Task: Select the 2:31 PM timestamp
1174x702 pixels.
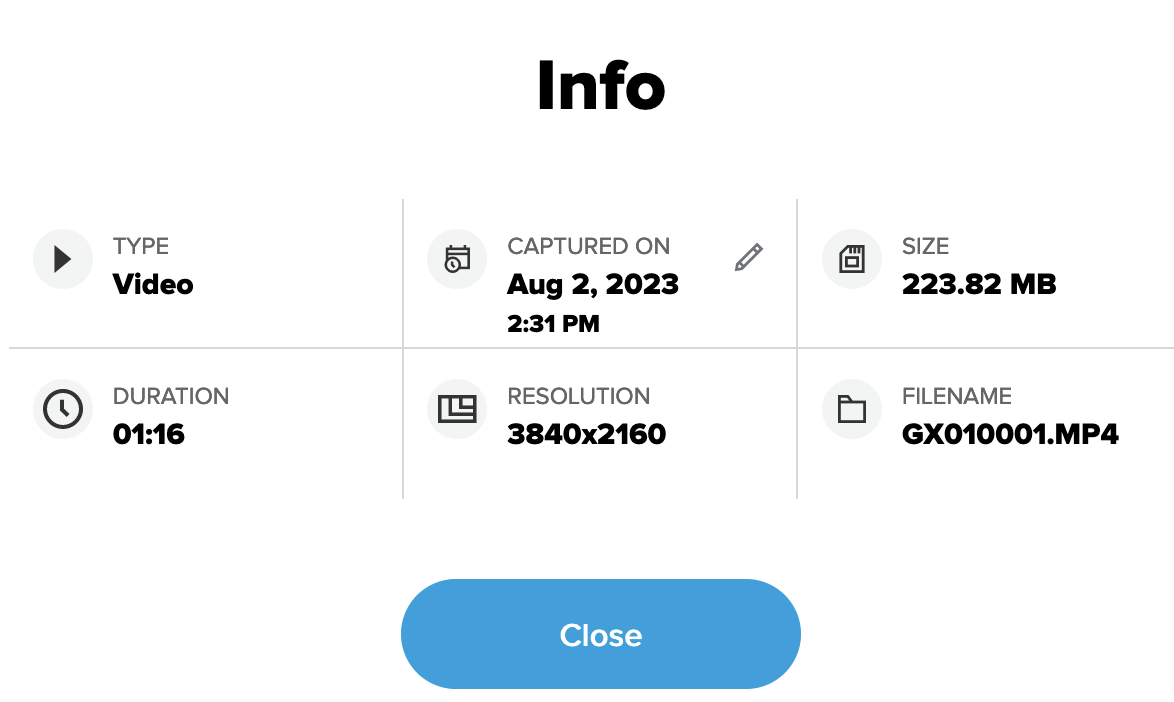Action: [x=553, y=323]
